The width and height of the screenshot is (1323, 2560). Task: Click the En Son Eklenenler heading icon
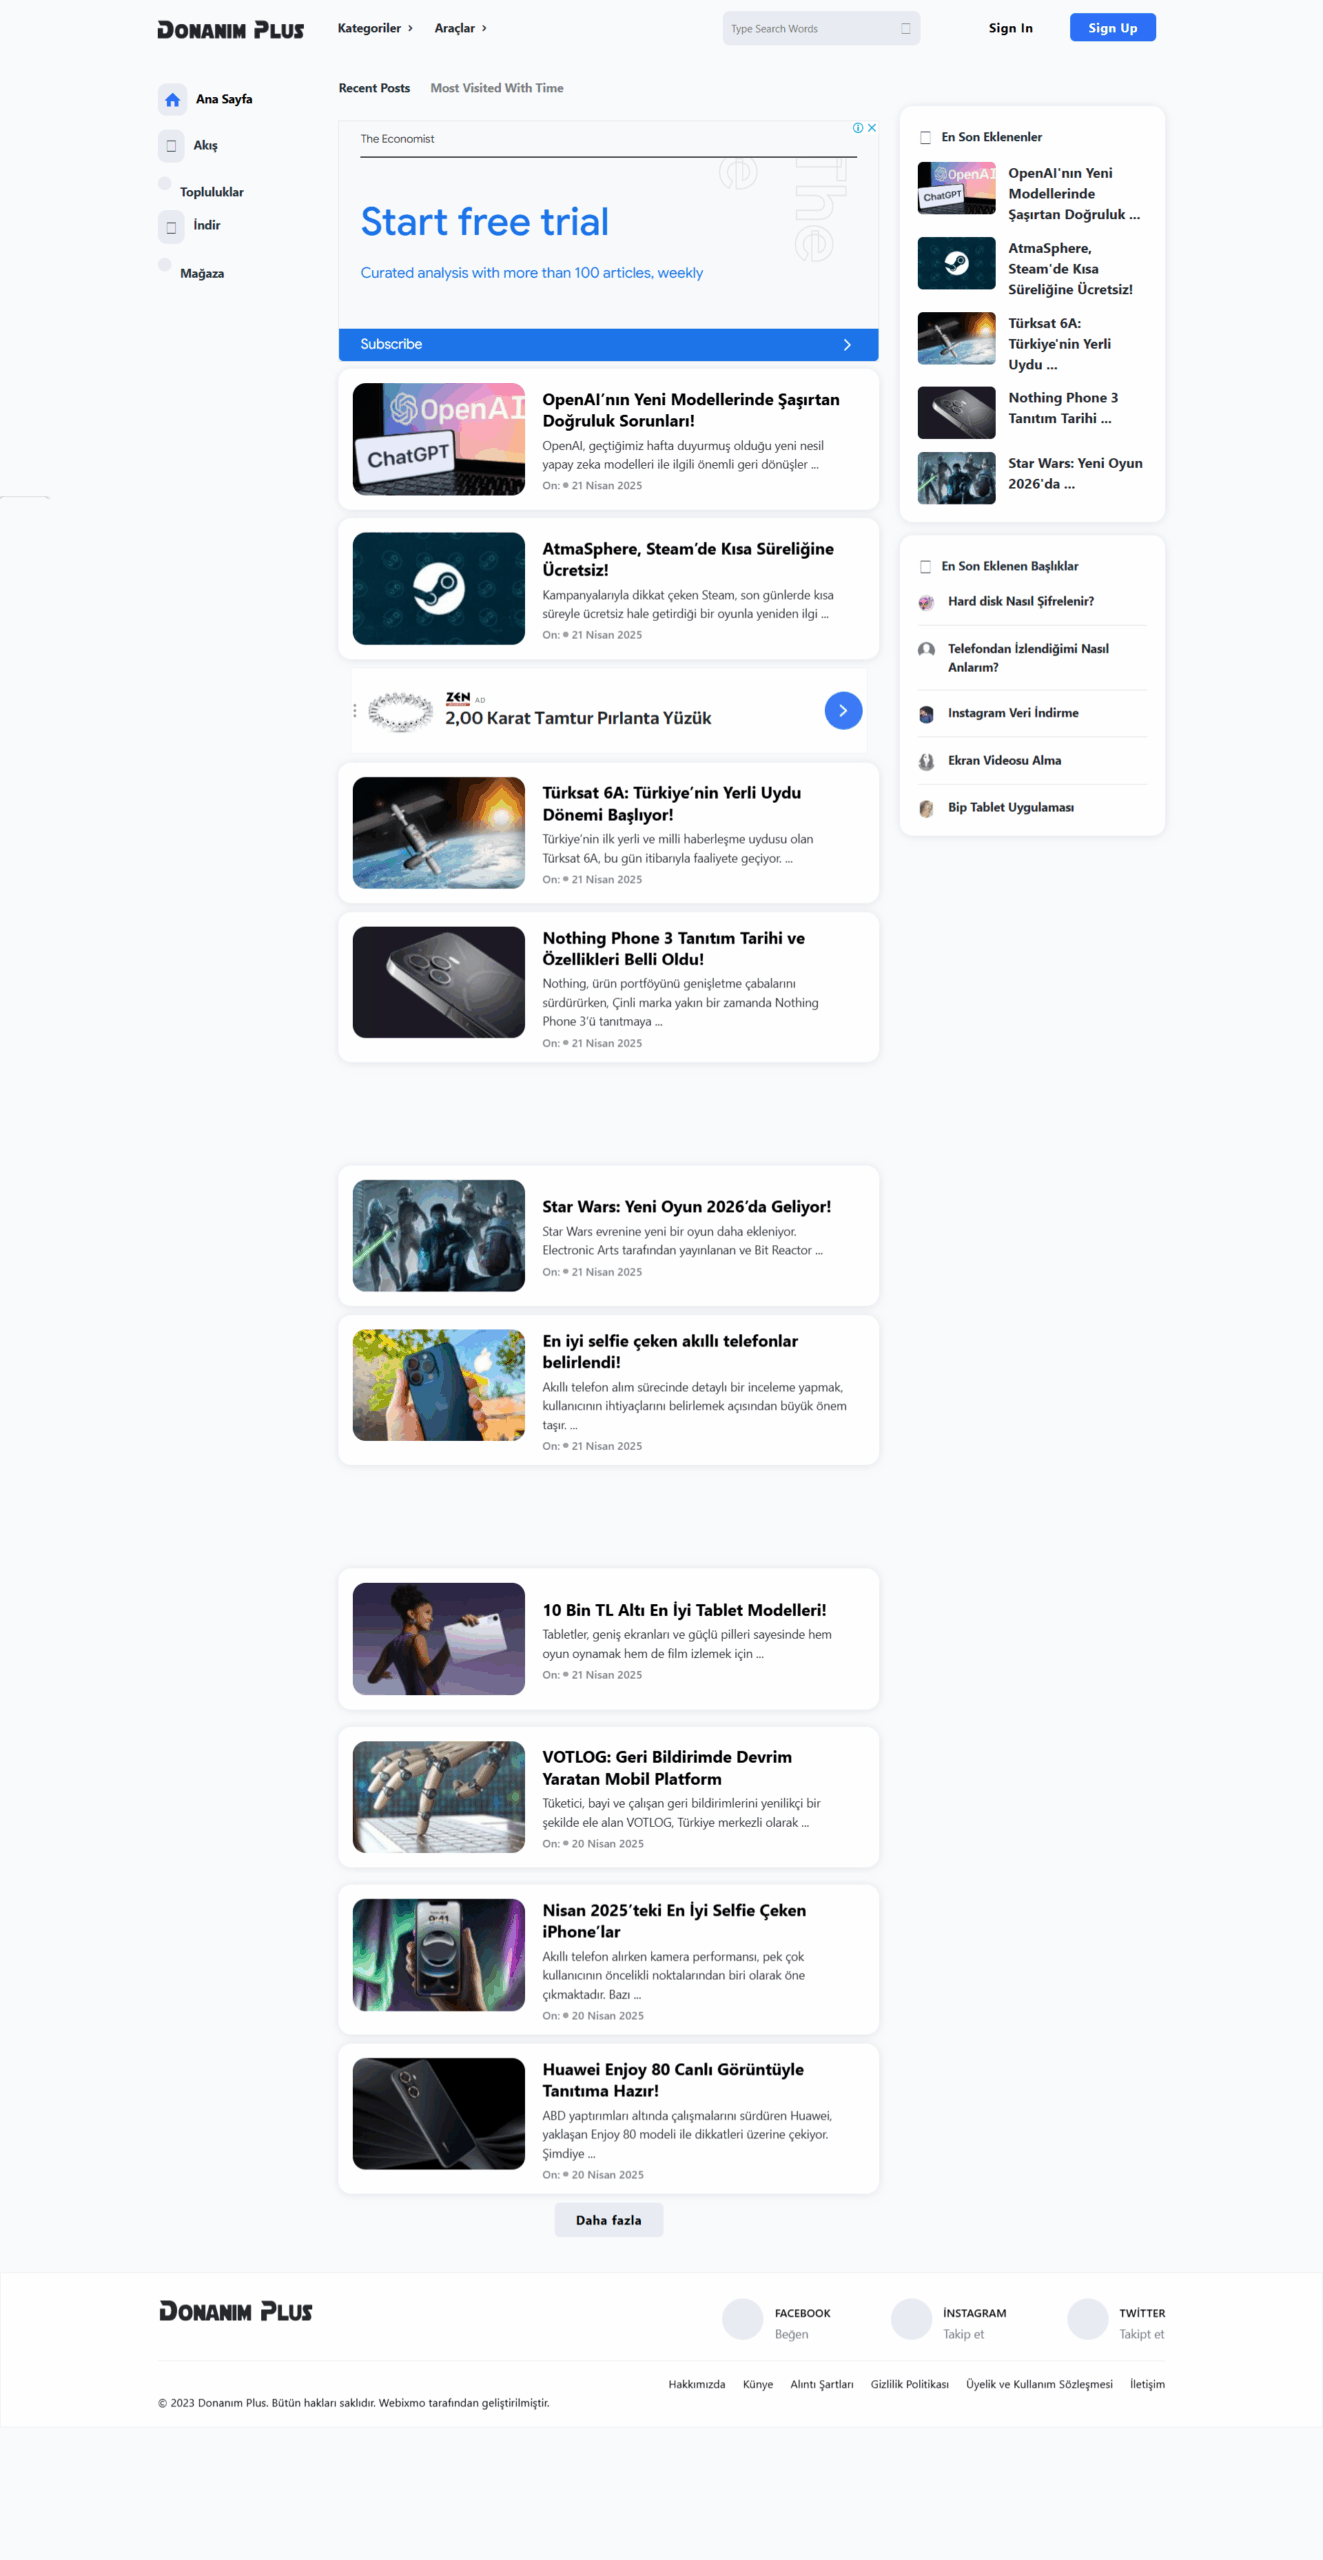point(925,137)
